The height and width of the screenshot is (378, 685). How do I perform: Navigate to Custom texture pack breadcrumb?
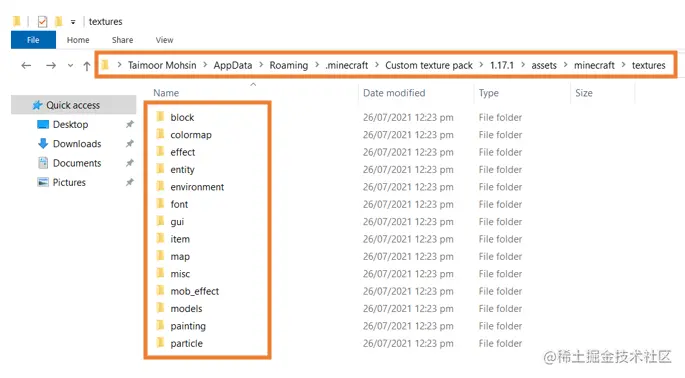pyautogui.click(x=429, y=65)
